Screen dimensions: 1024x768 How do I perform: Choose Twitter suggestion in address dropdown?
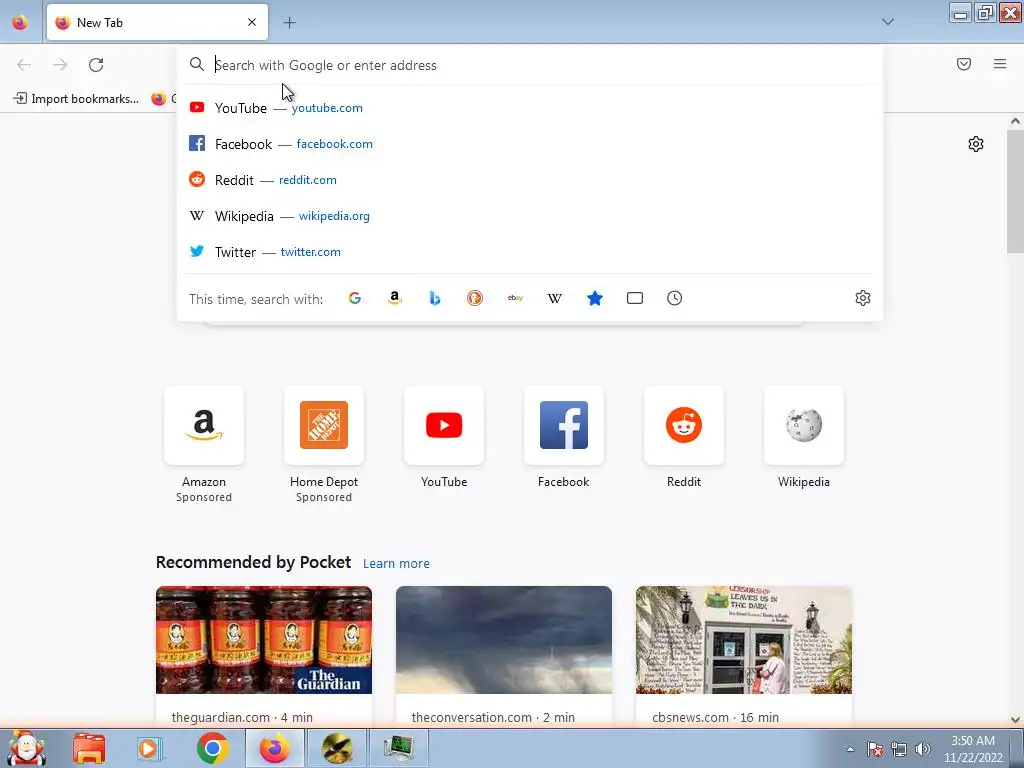click(530, 251)
